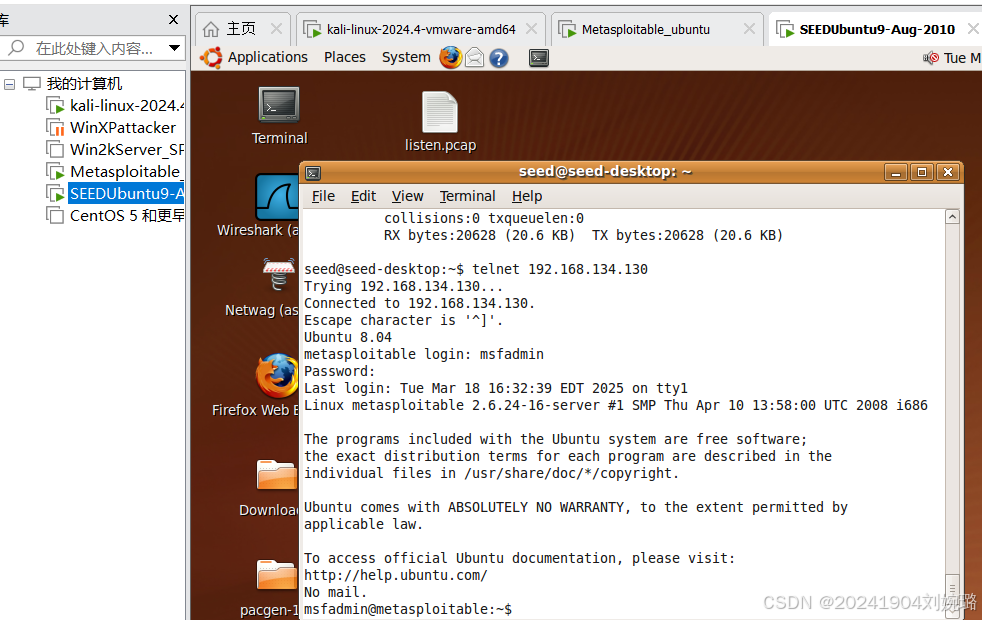Screen dimensions: 982x620
Task: Click the terminal title bar
Action: (x=604, y=172)
